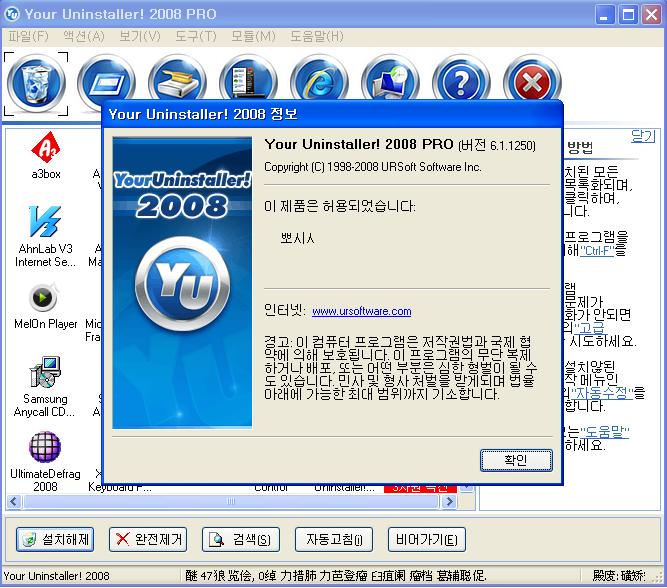Click the red X exit toolbar icon
The image size is (667, 588).
[x=532, y=78]
